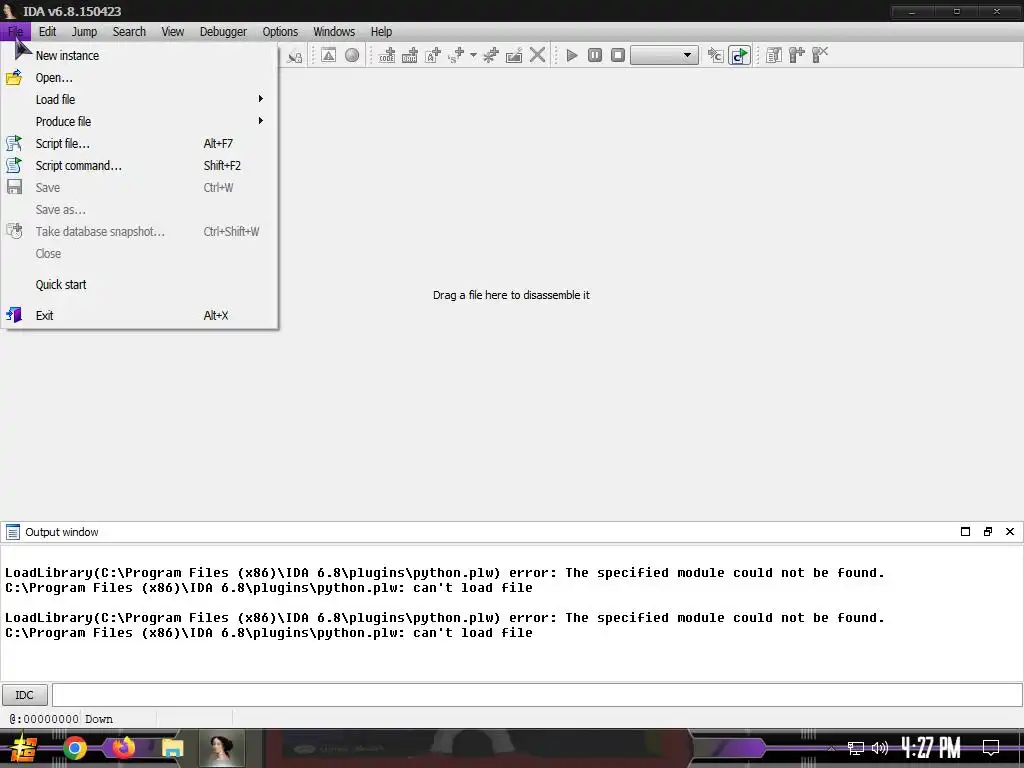Image resolution: width=1024 pixels, height=768 pixels.
Task: Click the IDA portrait icon on taskbar
Action: click(221, 748)
